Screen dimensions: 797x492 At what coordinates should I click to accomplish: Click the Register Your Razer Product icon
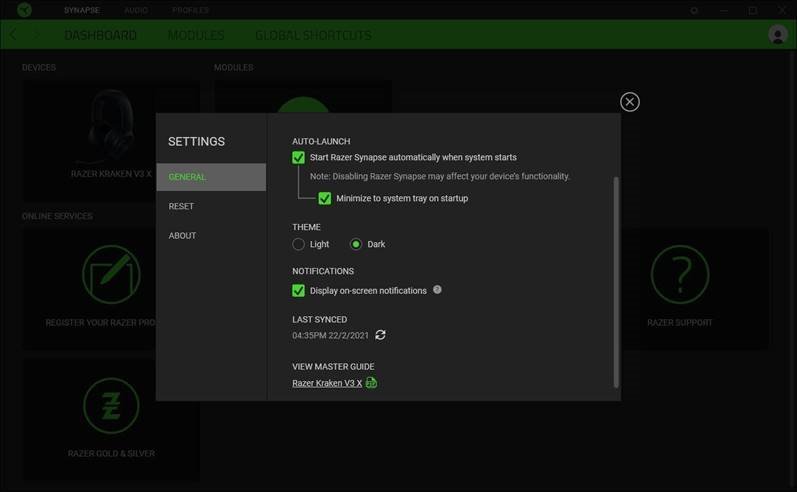coord(111,274)
